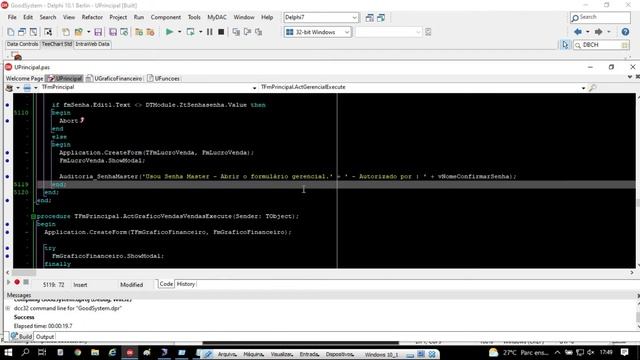This screenshot has width=640, height=360.
Task: Toggle breakpoint on the Auditoria_SenhaMaster line
Action: tap(7, 177)
